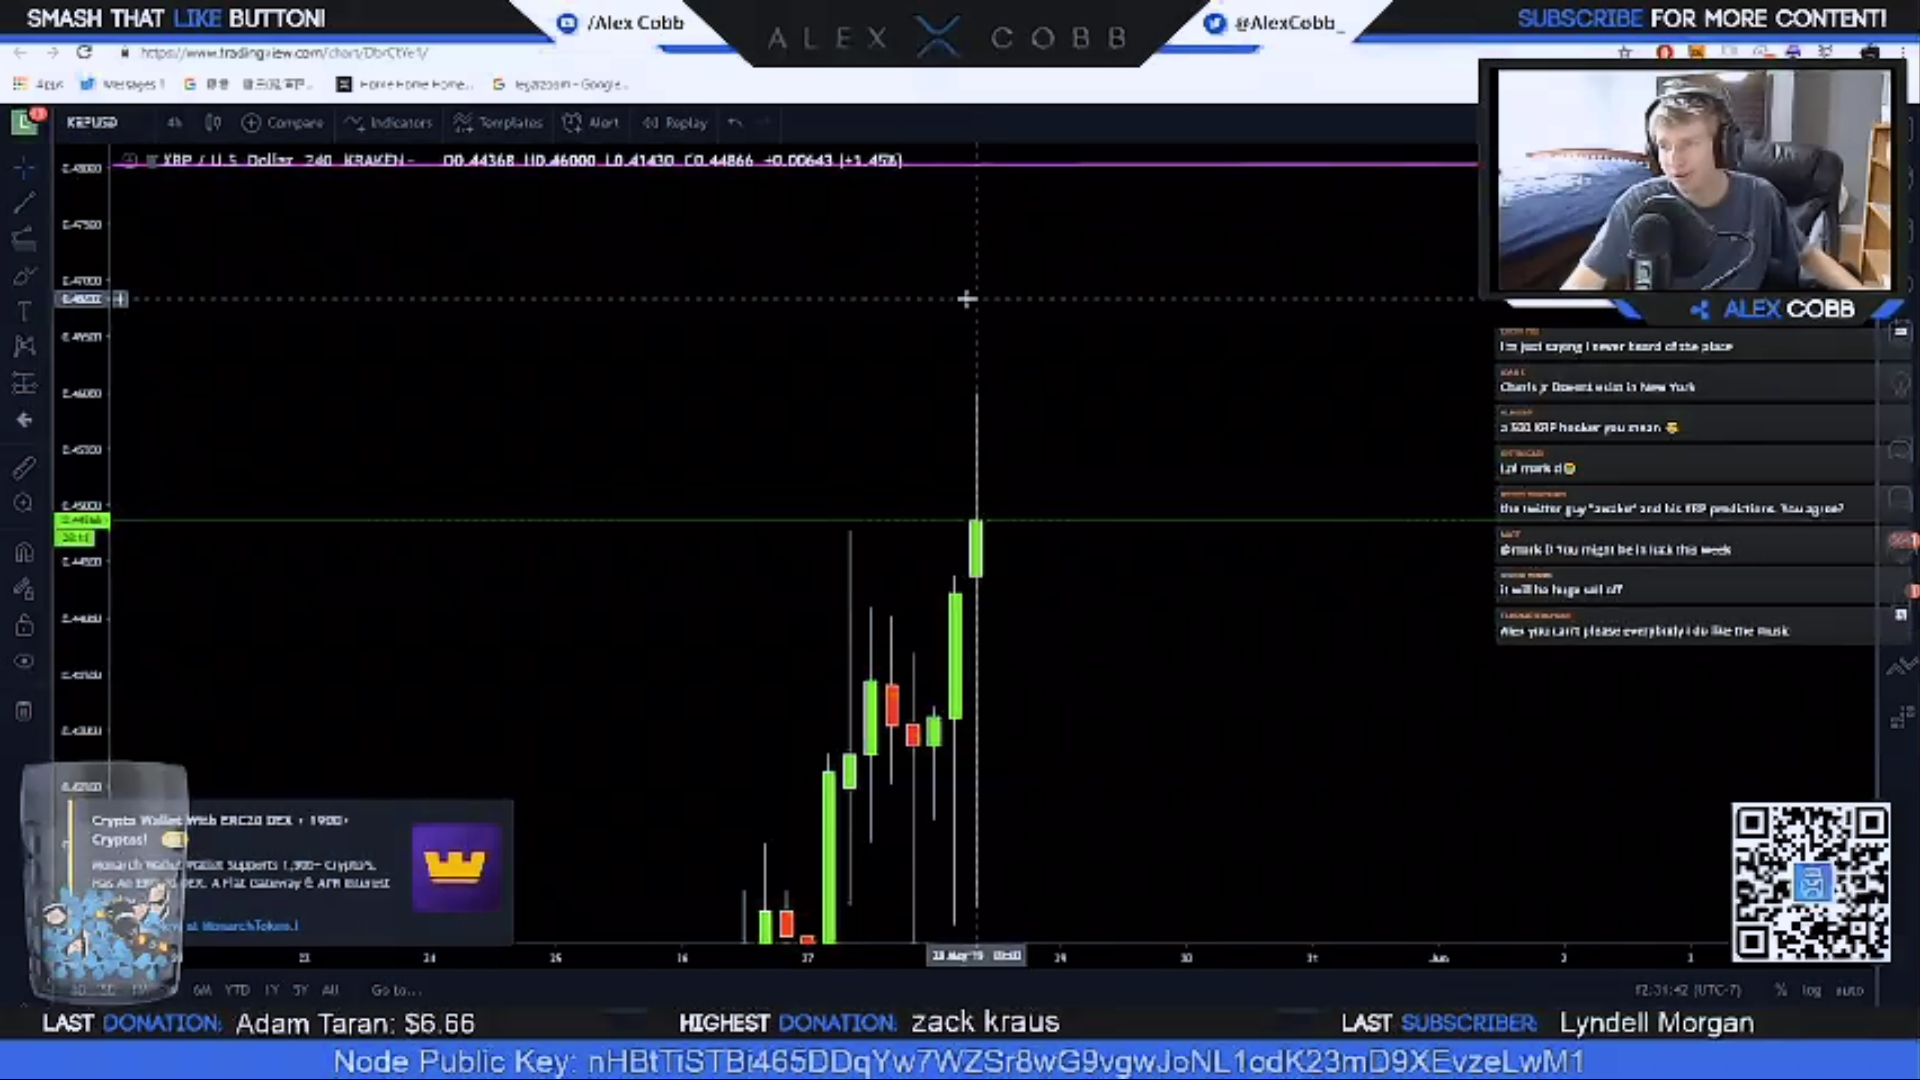The image size is (1920, 1080).
Task: Open the candle chart style selector
Action: coord(213,122)
